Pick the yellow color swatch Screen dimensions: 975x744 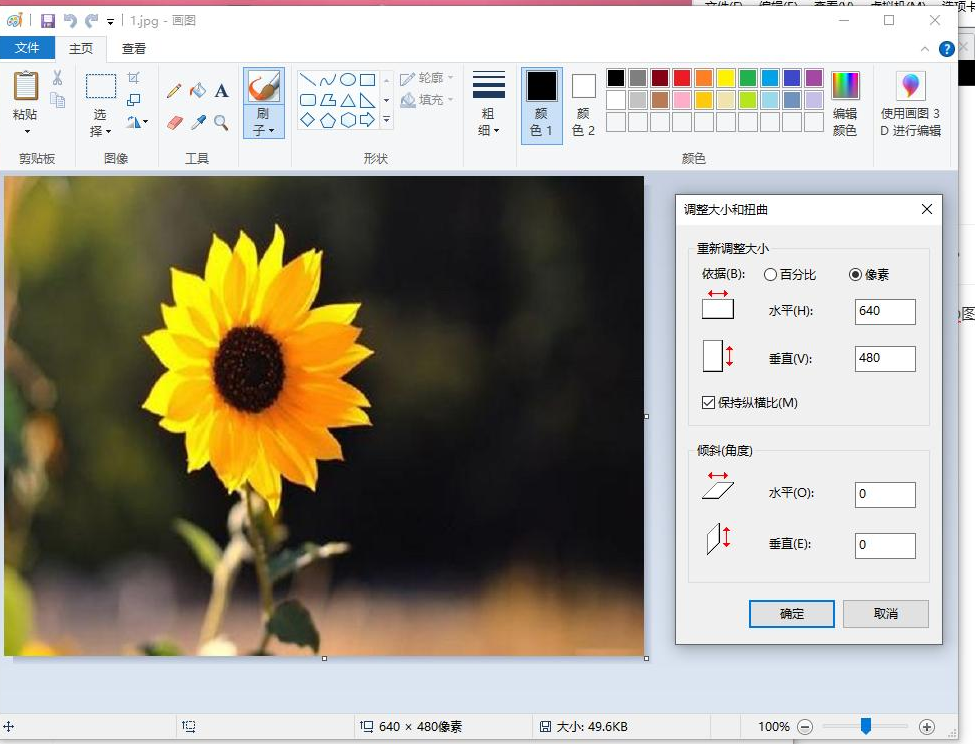726,78
